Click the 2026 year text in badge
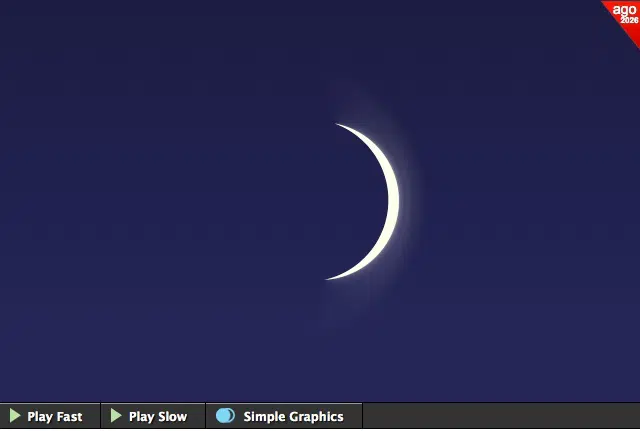The height and width of the screenshot is (431, 640). click(x=629, y=20)
